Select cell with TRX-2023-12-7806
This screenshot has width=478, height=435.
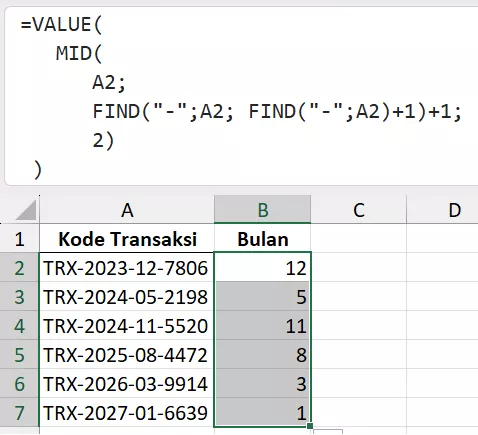coord(127,267)
